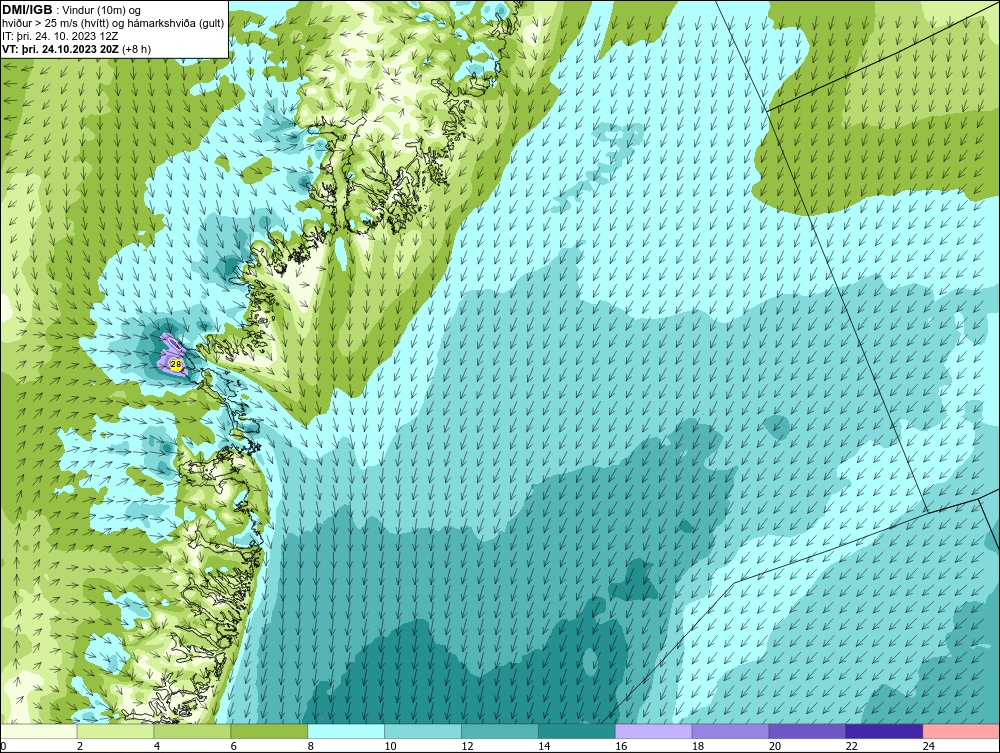Screen dimensions: 1000x753
Task: Select the 14–16 m/s dark teal swatch
Action: point(577,731)
